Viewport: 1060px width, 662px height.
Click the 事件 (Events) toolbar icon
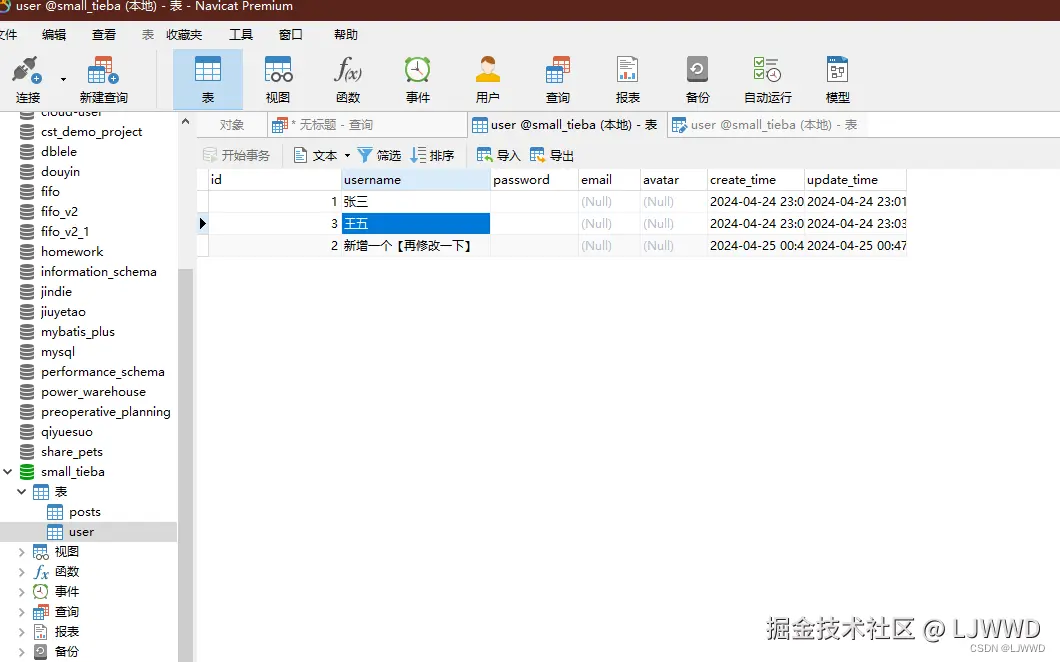[x=417, y=78]
